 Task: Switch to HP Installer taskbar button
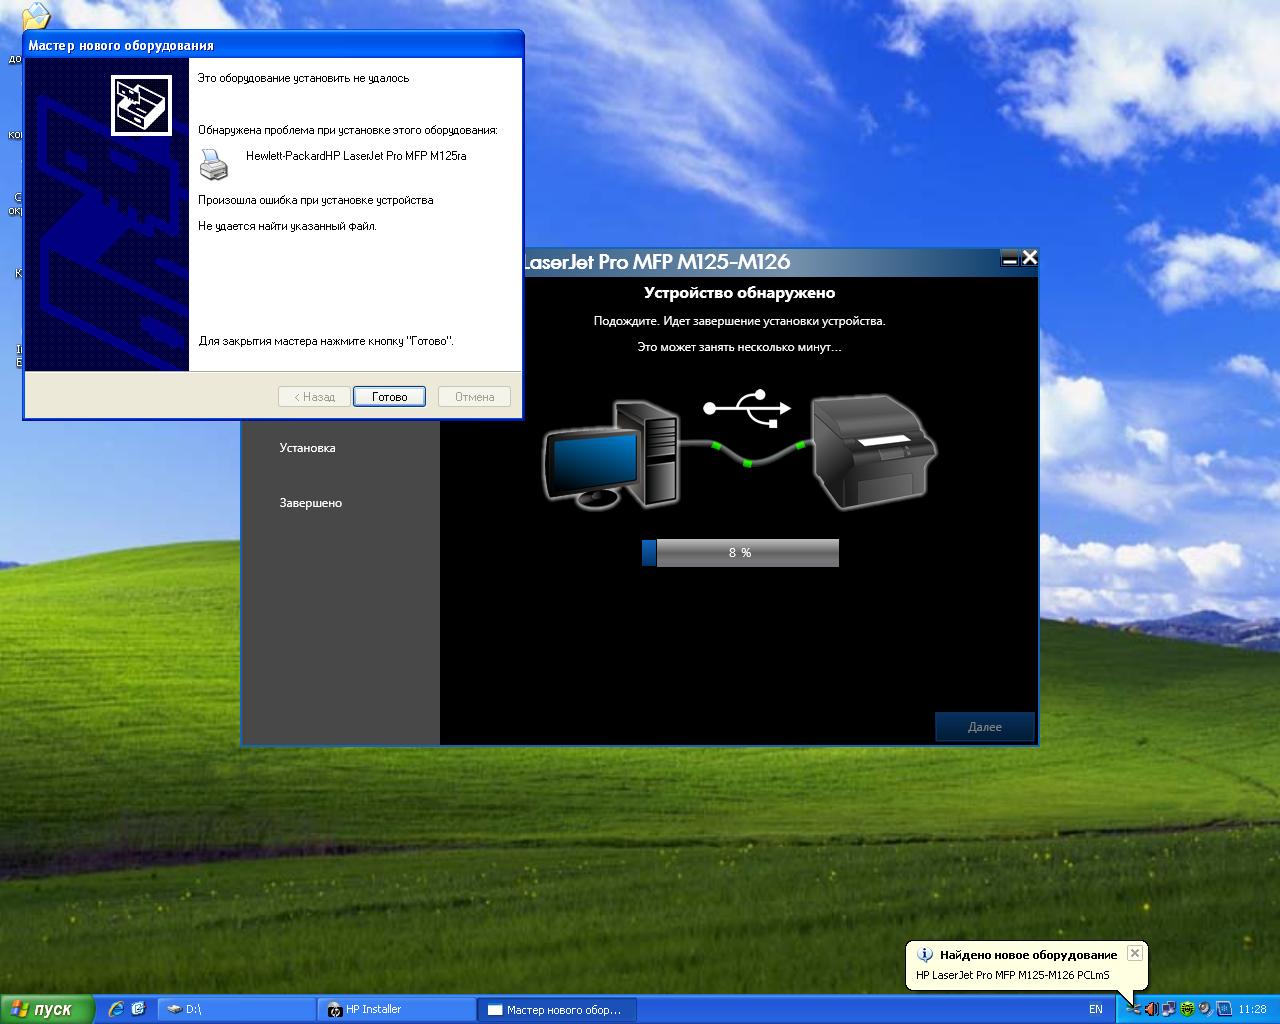[x=397, y=1010]
